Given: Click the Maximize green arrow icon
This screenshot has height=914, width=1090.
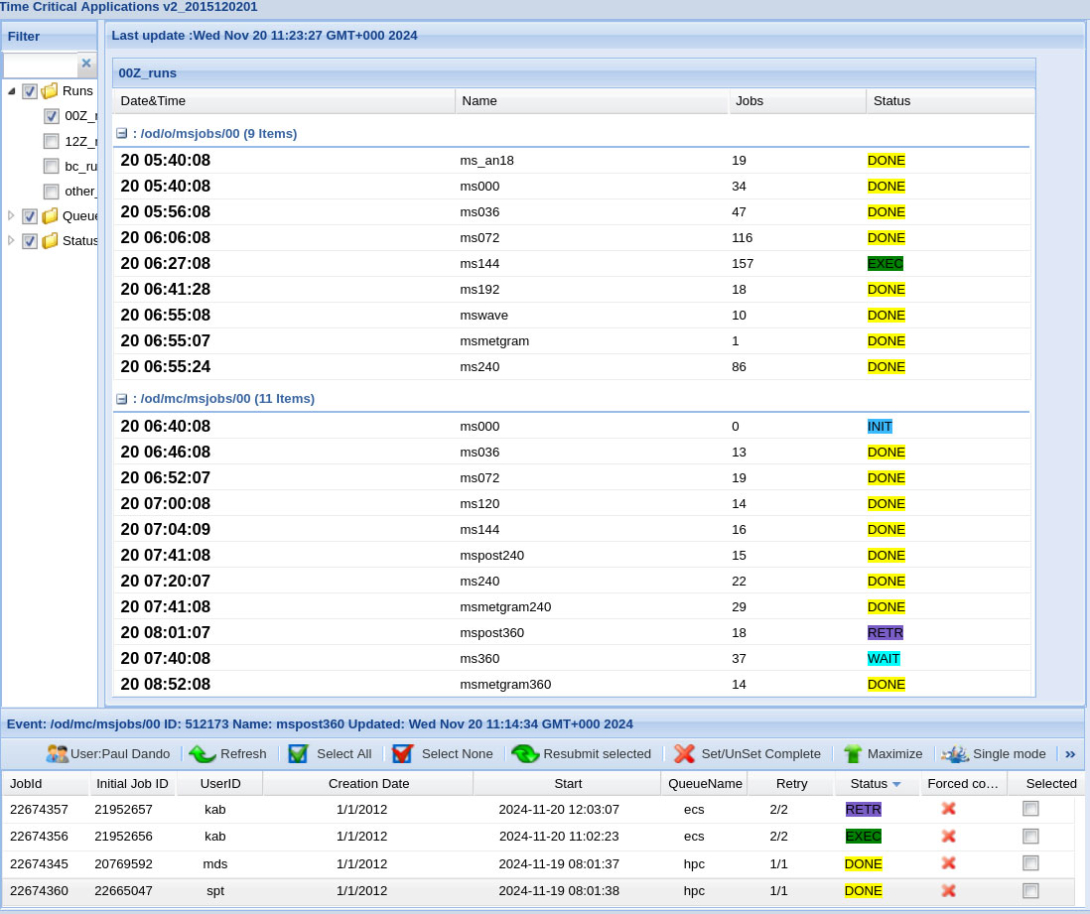Looking at the screenshot, I should tap(852, 753).
